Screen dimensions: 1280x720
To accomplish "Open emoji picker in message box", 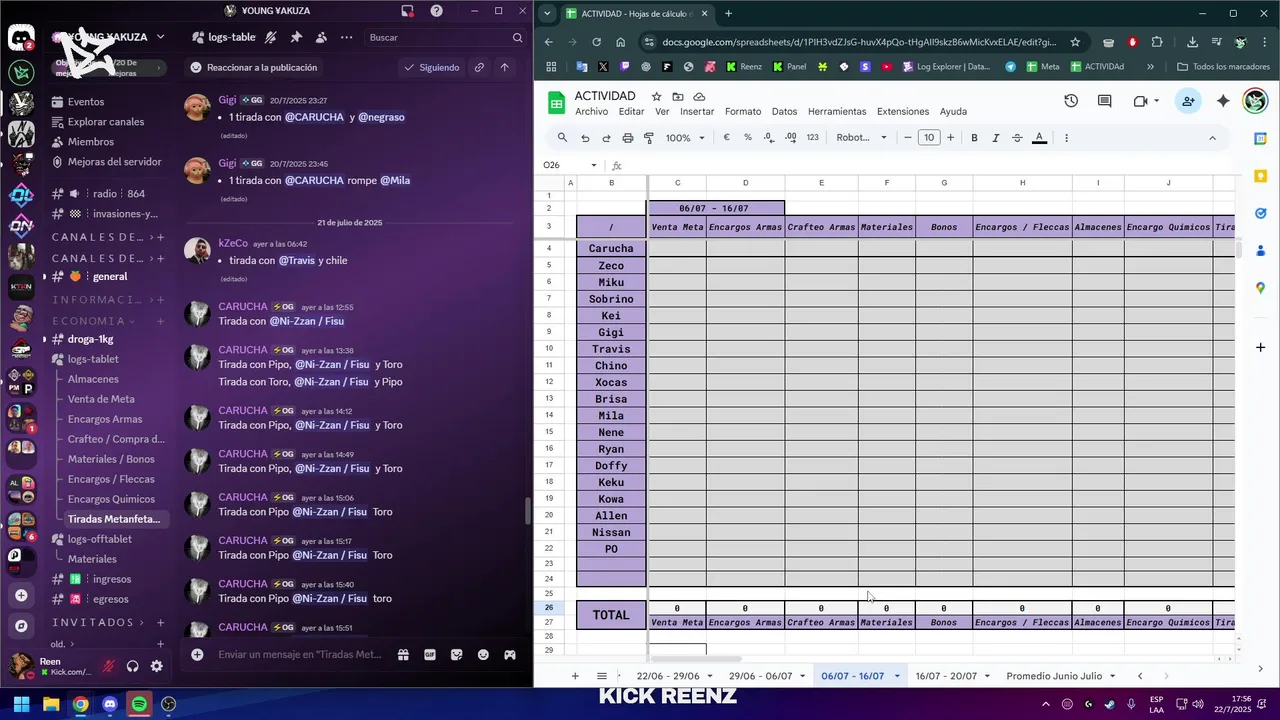I will 483,655.
